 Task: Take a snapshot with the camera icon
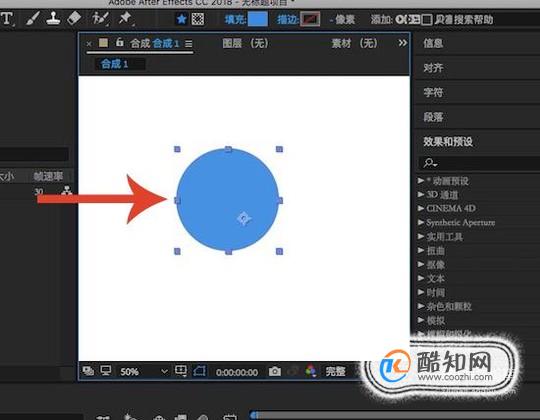click(x=274, y=371)
